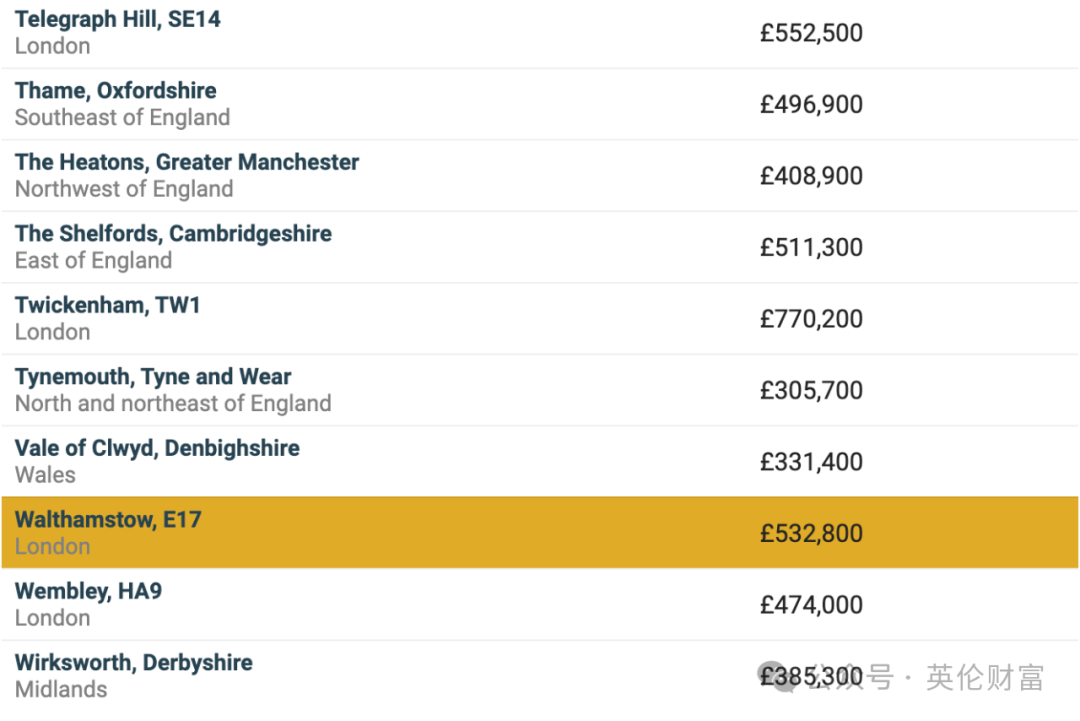Click the Southeast of England region label

(123, 118)
